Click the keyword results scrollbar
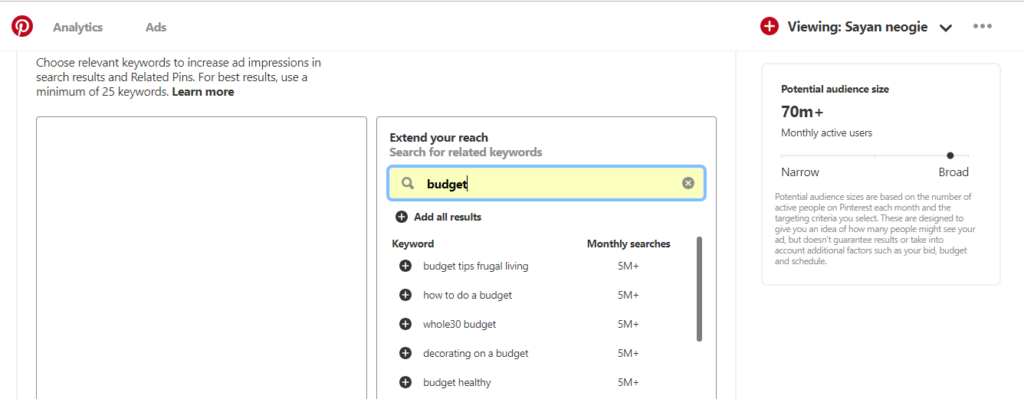 tap(699, 289)
